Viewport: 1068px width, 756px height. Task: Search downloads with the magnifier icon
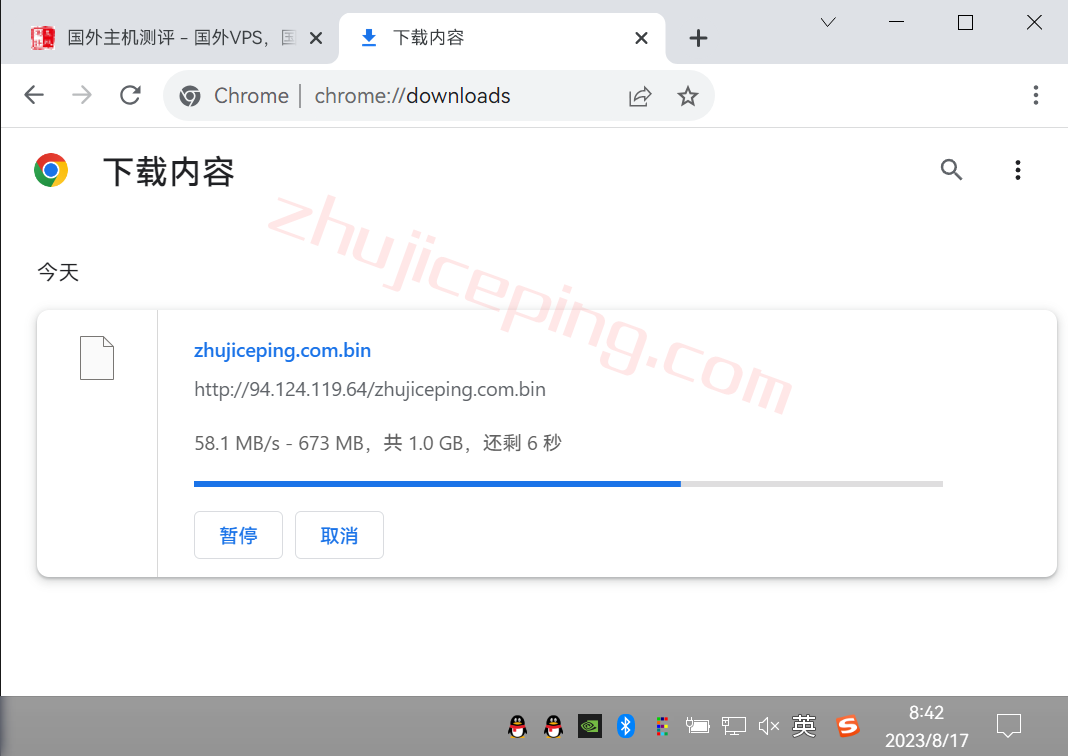pyautogui.click(x=951, y=170)
